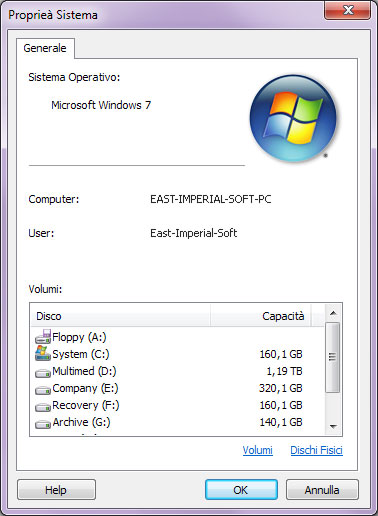
Task: Select the Archive (G:) row text
Action: [81, 422]
